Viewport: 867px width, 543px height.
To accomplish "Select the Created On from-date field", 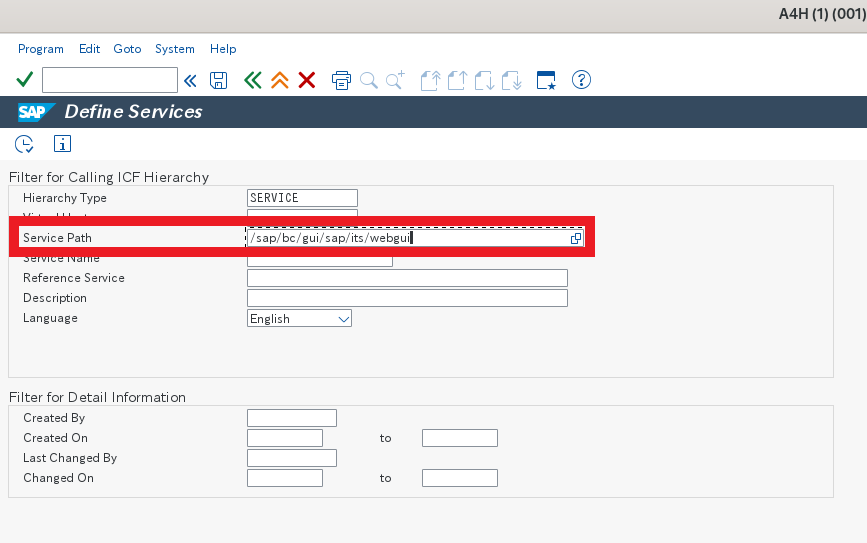I will [x=285, y=438].
